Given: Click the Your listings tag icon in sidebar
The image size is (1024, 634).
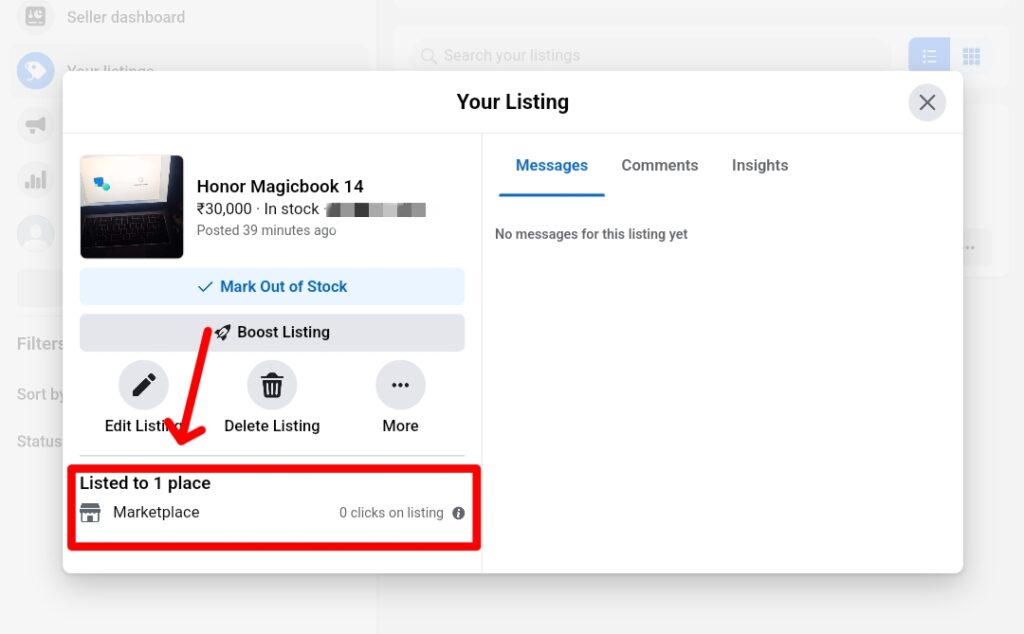Looking at the screenshot, I should point(35,71).
